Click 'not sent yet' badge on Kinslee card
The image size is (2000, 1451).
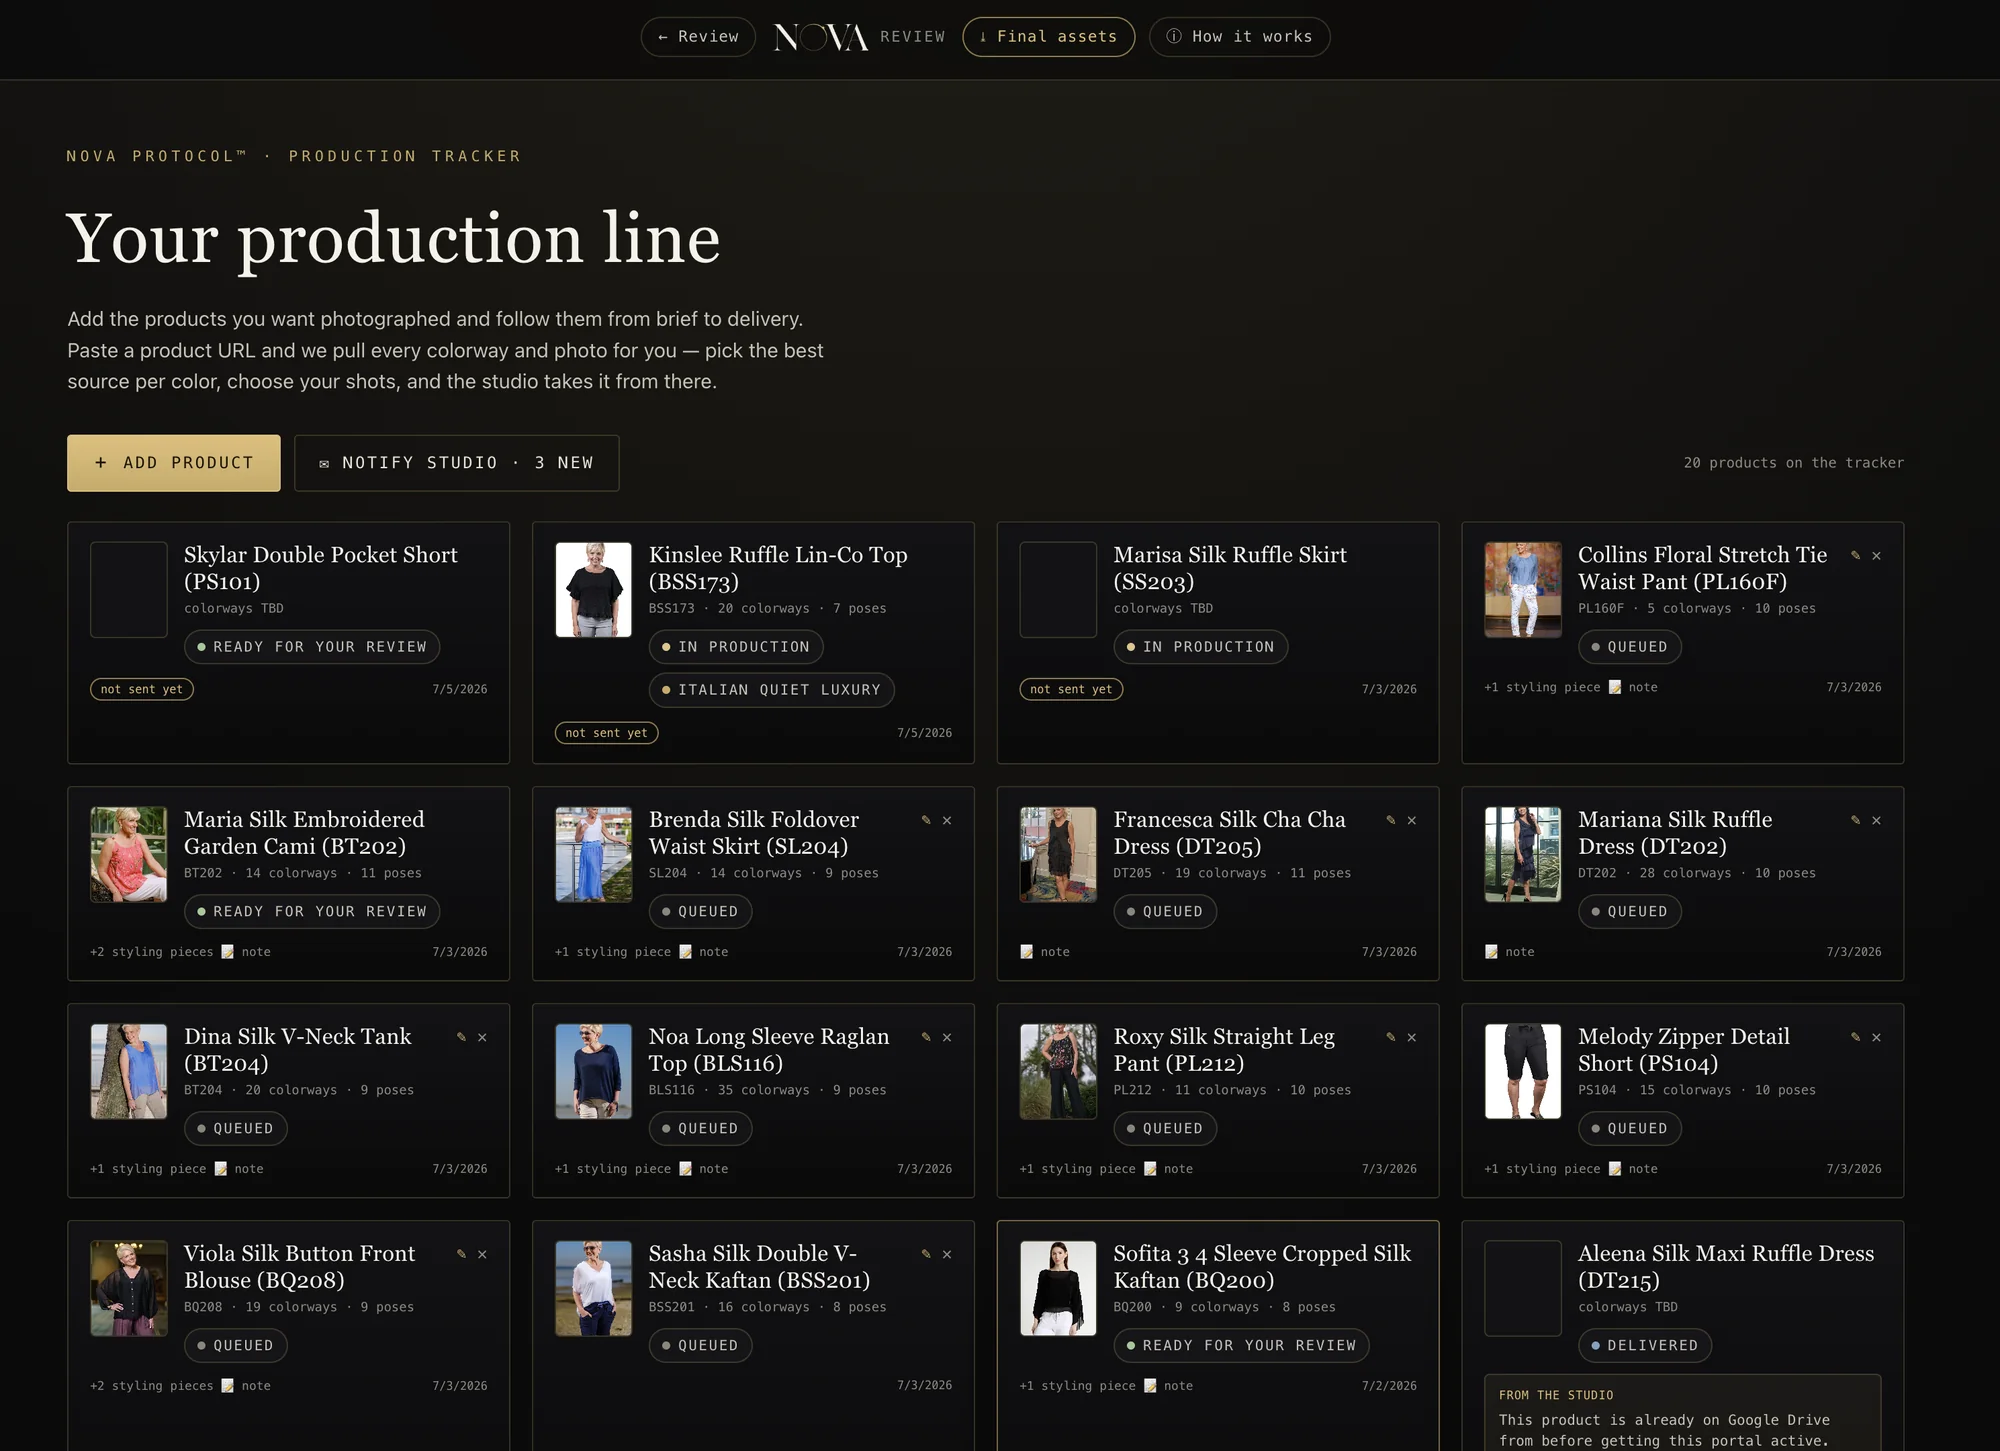coord(607,733)
